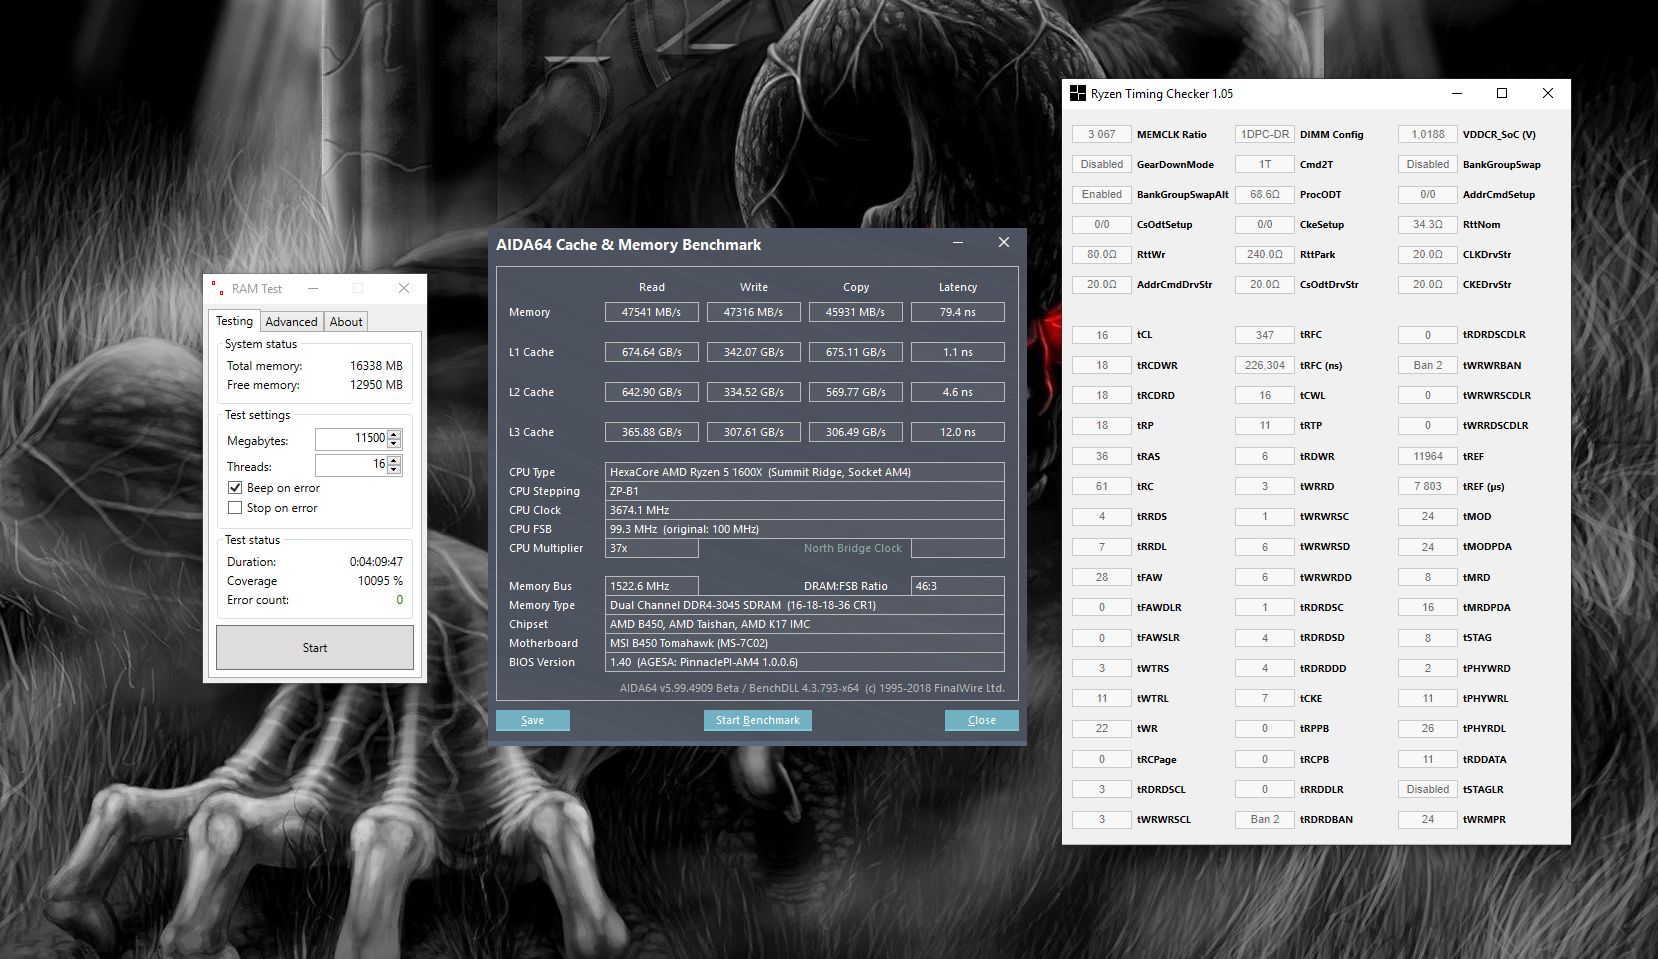Close the Ryzen Timing Checker window
The image size is (1658, 959).
[x=1548, y=93]
